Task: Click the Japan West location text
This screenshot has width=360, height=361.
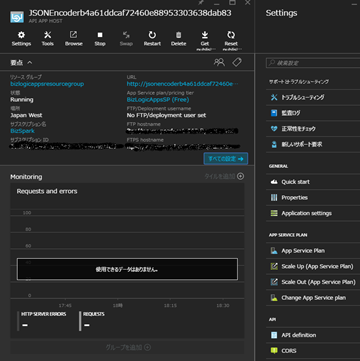Action: point(26,115)
